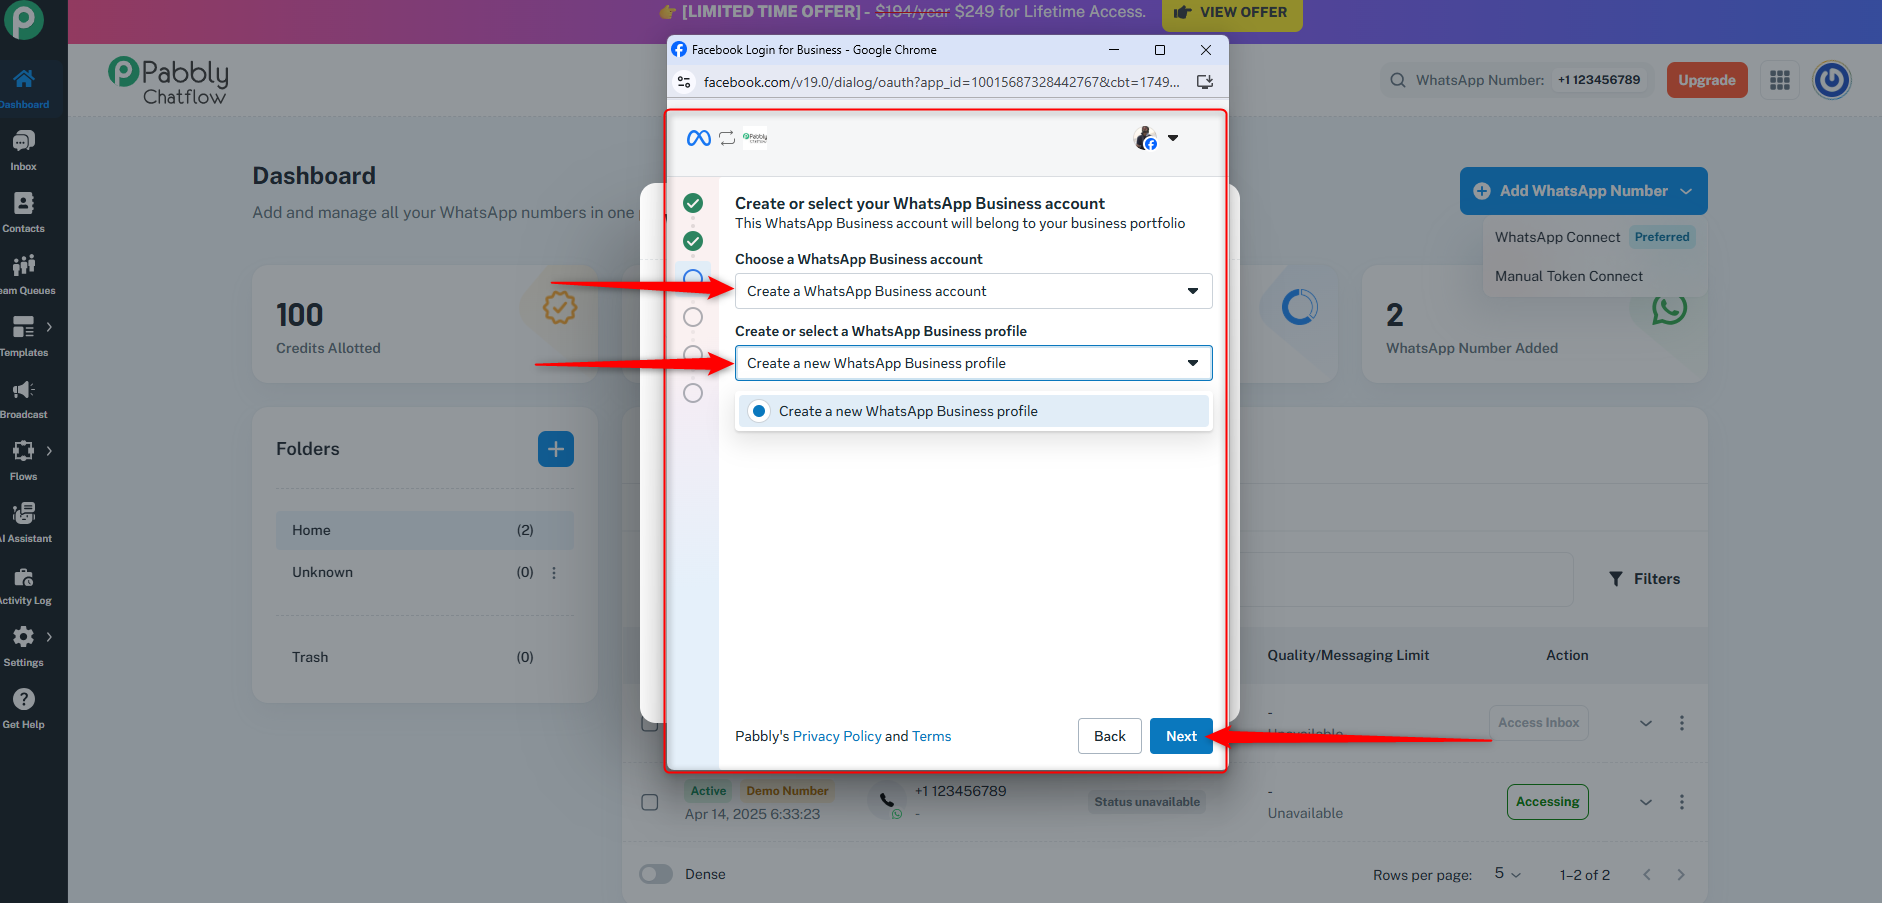Click the Credits Allotted card

pos(425,324)
